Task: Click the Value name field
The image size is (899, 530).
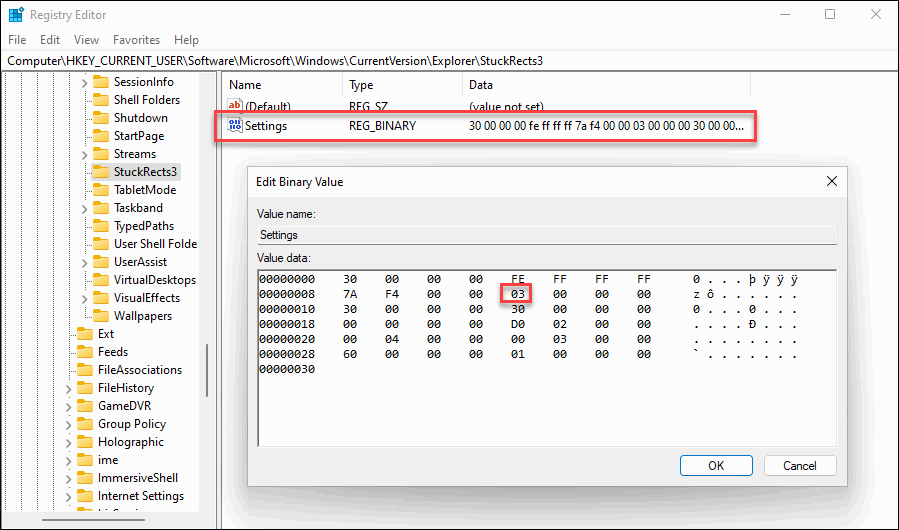Action: tap(547, 235)
